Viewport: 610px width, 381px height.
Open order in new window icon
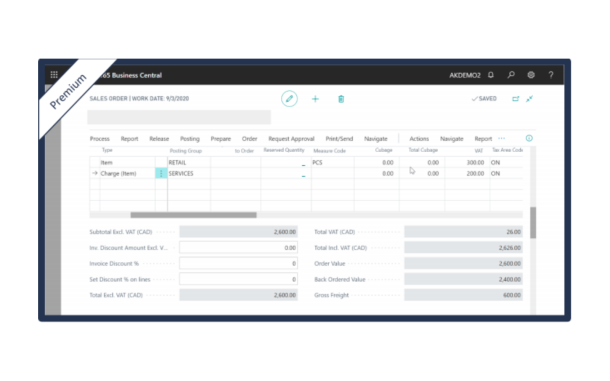pyautogui.click(x=515, y=99)
